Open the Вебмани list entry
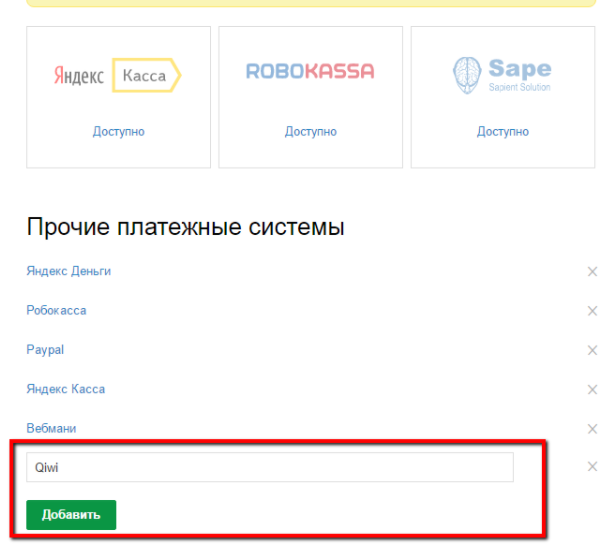Viewport: 615px width, 560px height. (x=51, y=428)
